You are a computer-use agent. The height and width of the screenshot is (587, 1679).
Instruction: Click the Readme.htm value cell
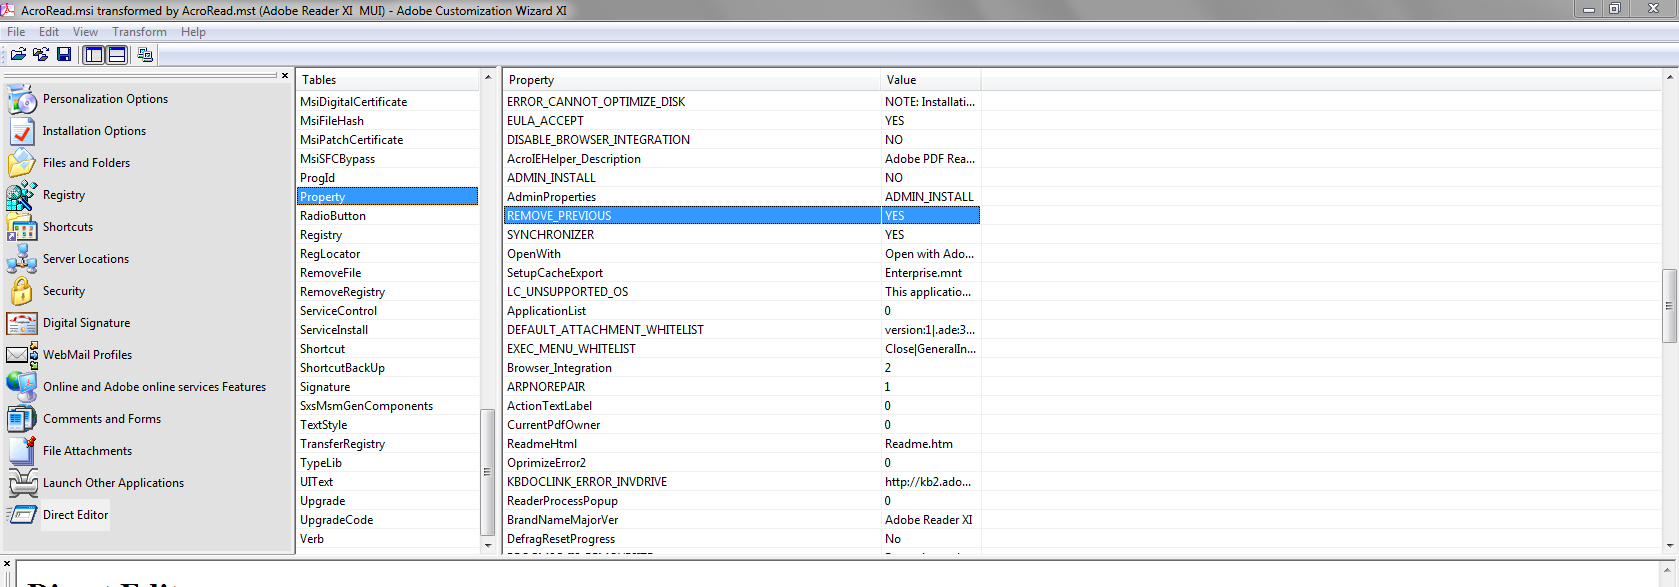(x=930, y=444)
